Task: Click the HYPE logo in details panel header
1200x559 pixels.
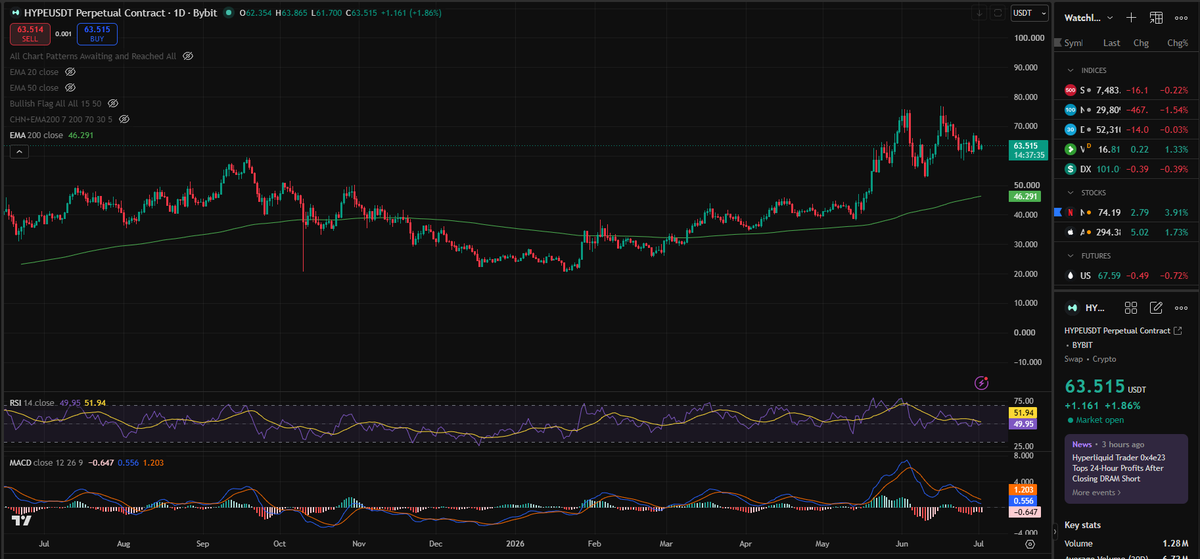Action: tap(1073, 308)
